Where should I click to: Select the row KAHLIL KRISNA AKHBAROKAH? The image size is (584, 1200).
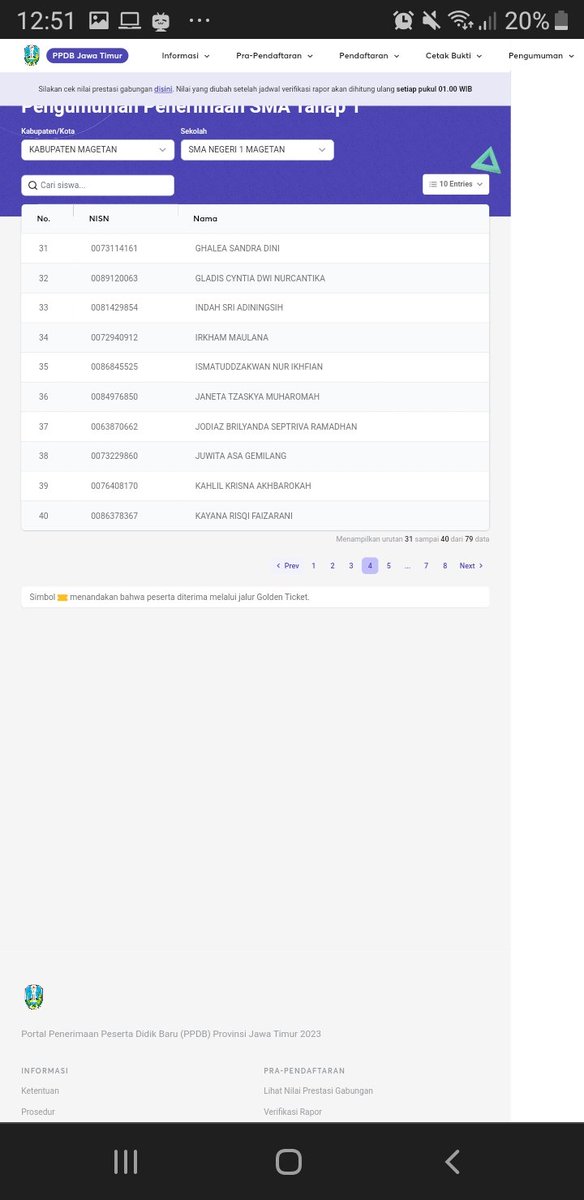[255, 486]
